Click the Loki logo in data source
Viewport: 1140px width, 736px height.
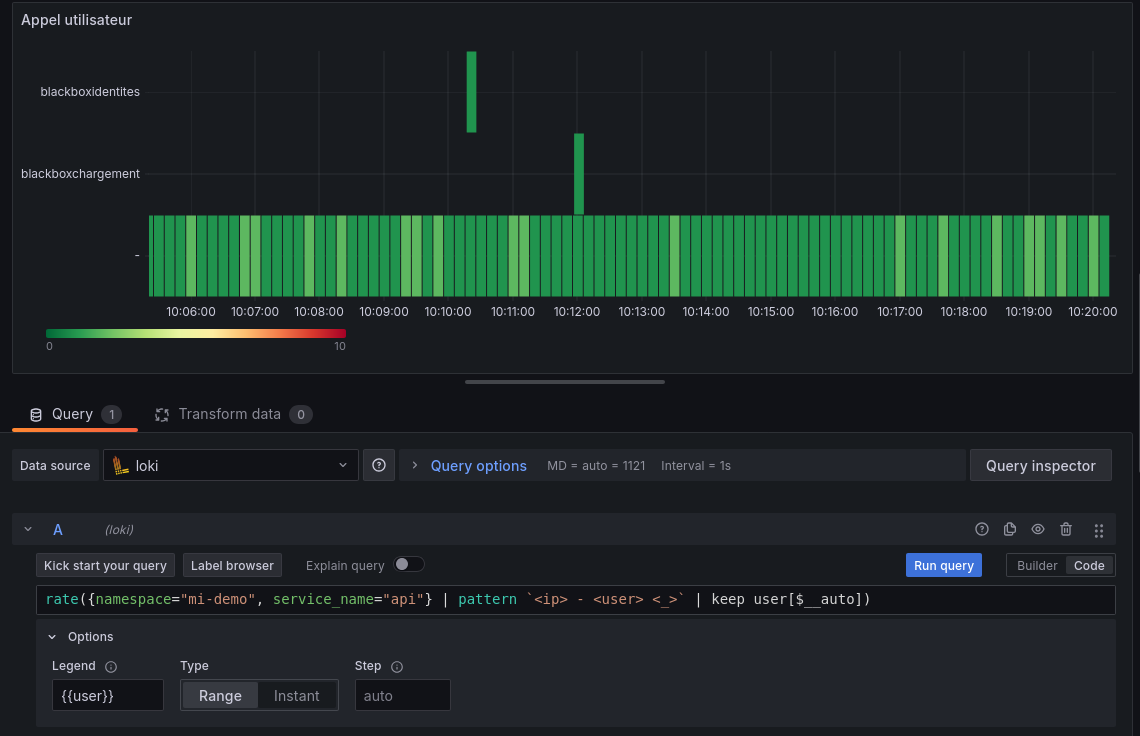pos(120,465)
